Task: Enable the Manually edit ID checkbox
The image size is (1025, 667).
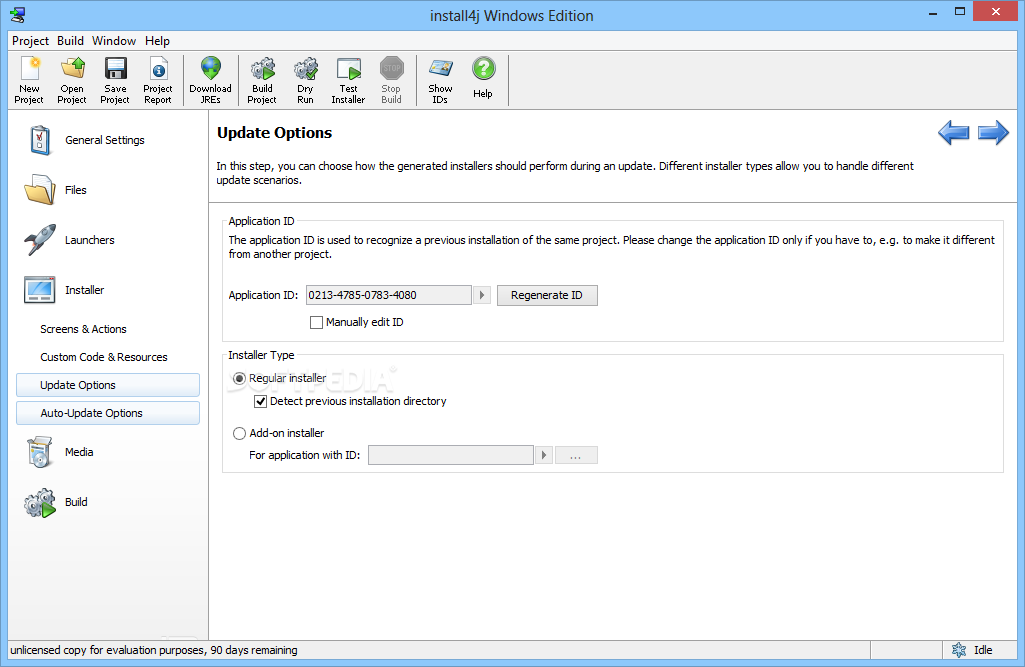Action: pos(316,322)
